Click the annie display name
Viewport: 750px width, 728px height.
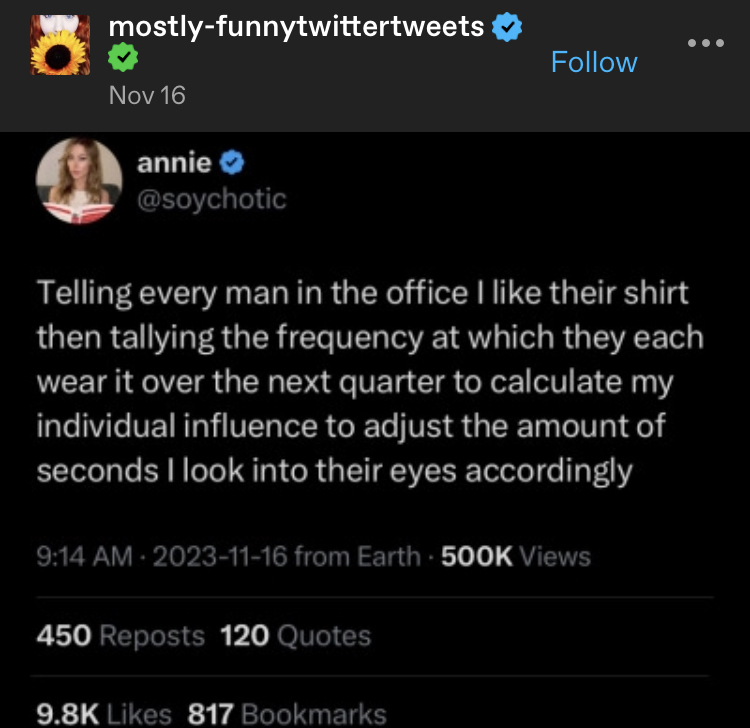[x=174, y=163]
